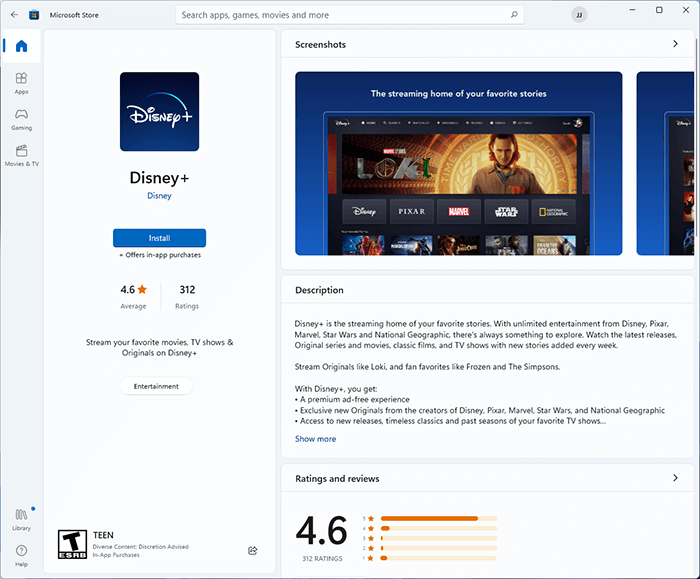Click the search magnifier icon

[x=514, y=15]
